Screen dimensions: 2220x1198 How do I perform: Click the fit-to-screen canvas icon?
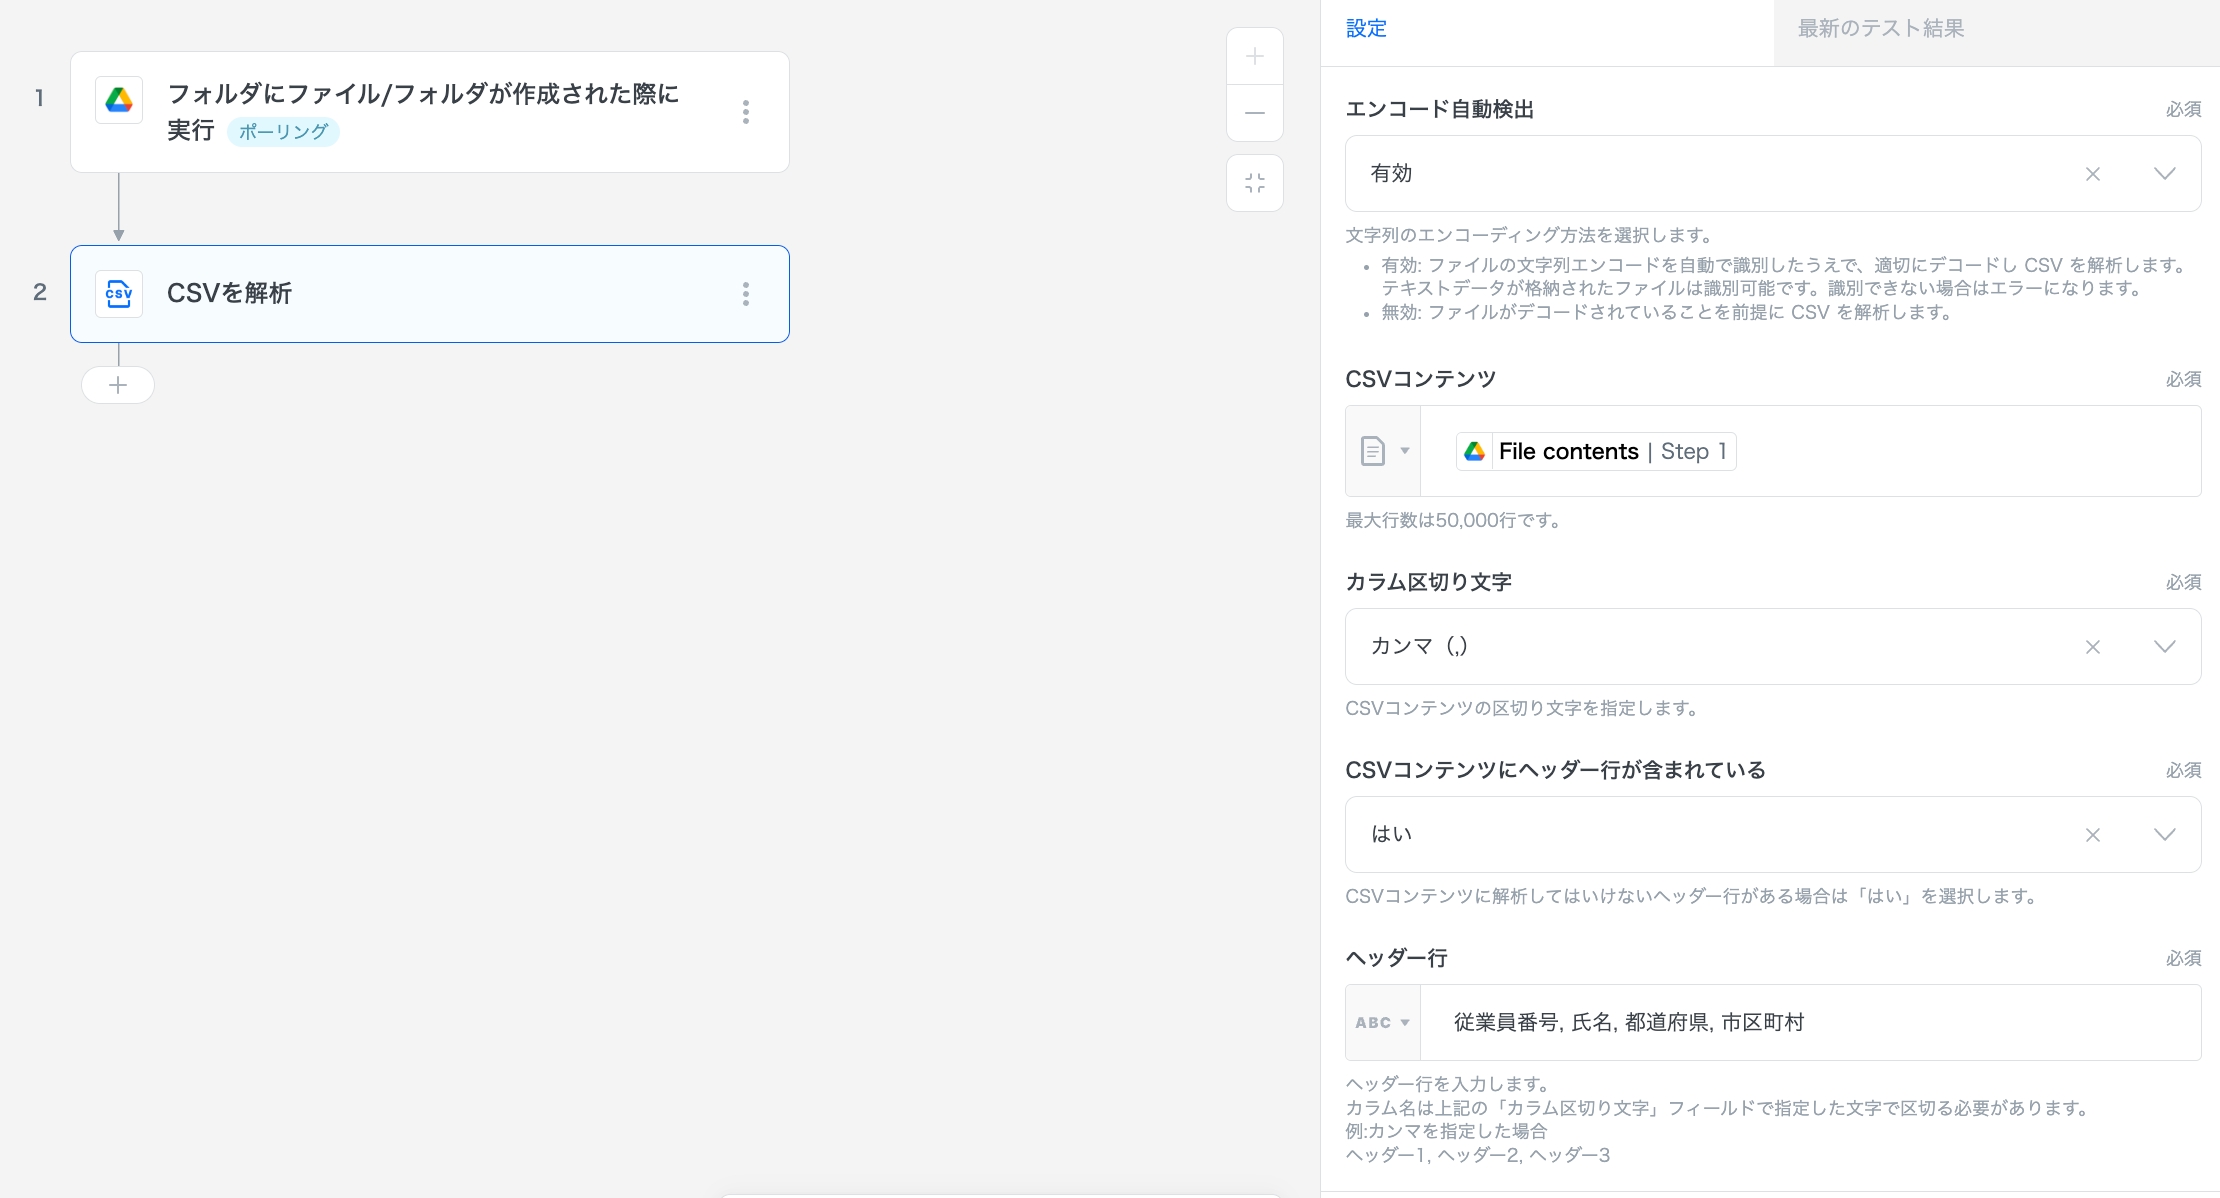[1255, 183]
